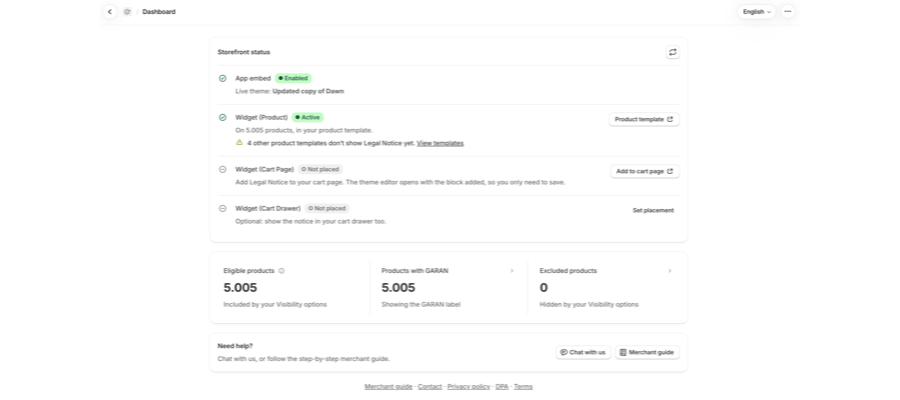Viewport: 900px width, 400px height.
Task: Refresh the storefront status
Action: point(673,52)
